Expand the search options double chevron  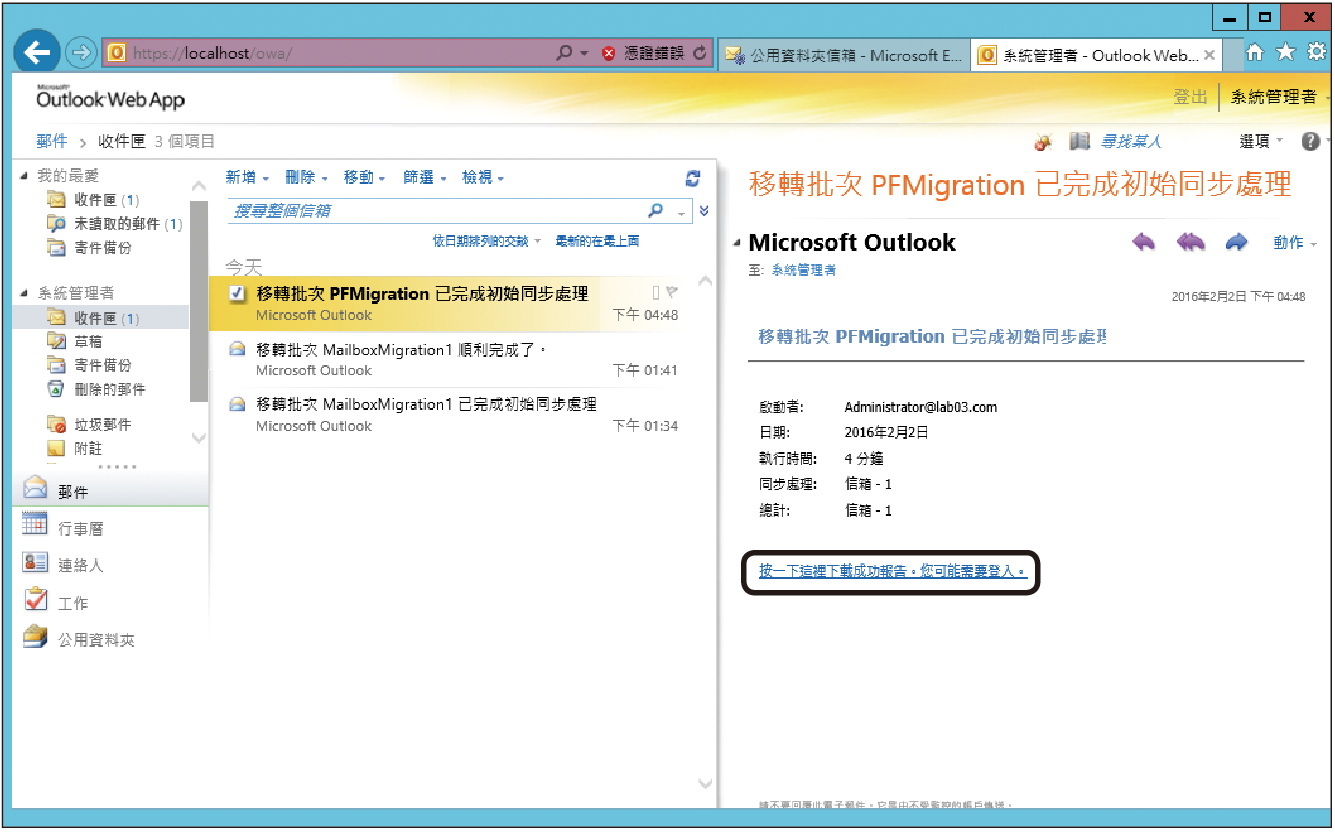click(704, 211)
